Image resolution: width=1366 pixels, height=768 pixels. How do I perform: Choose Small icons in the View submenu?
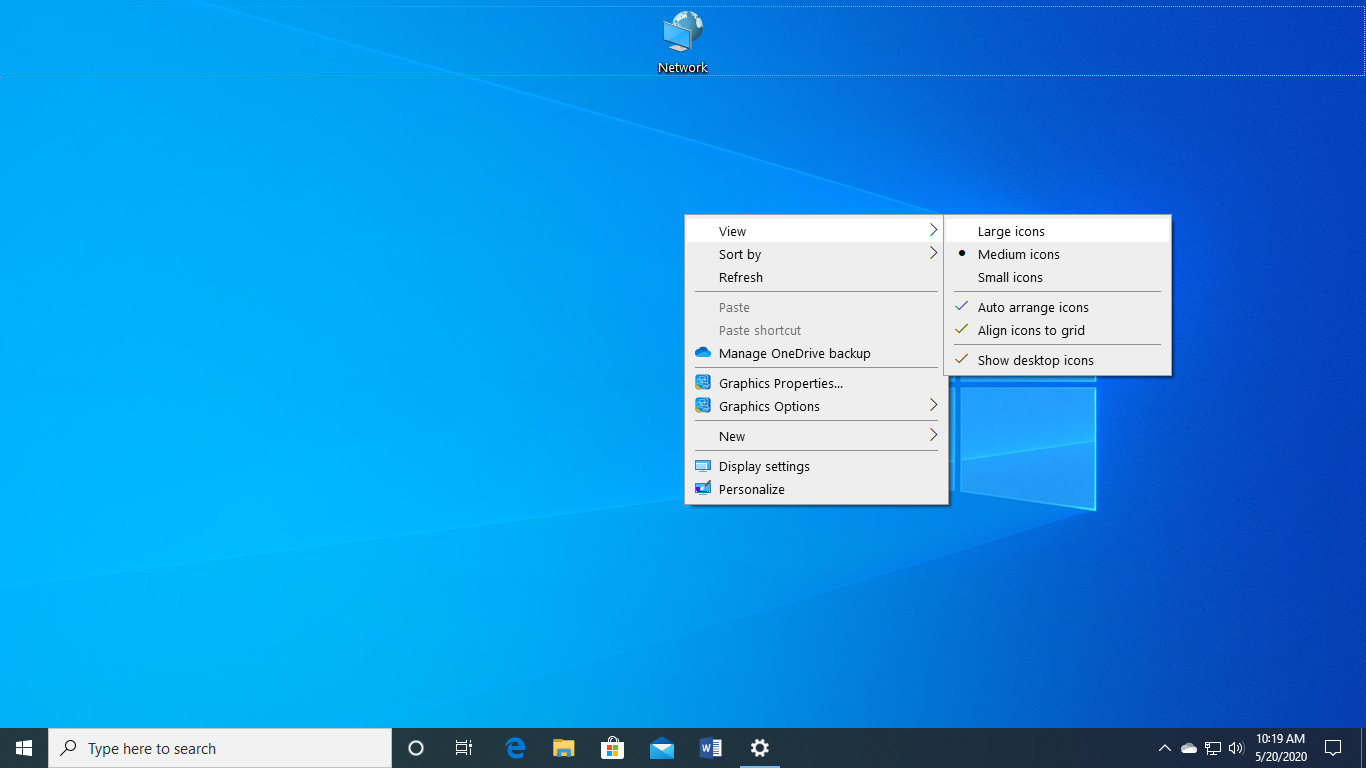pyautogui.click(x=1057, y=277)
